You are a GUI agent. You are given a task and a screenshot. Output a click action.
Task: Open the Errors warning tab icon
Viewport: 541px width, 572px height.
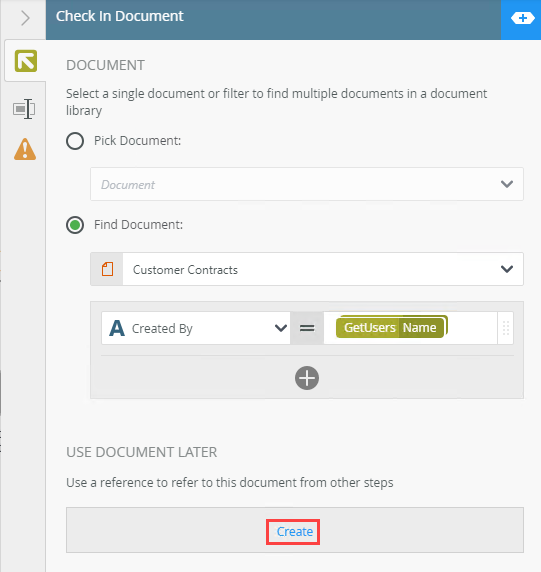pos(25,149)
